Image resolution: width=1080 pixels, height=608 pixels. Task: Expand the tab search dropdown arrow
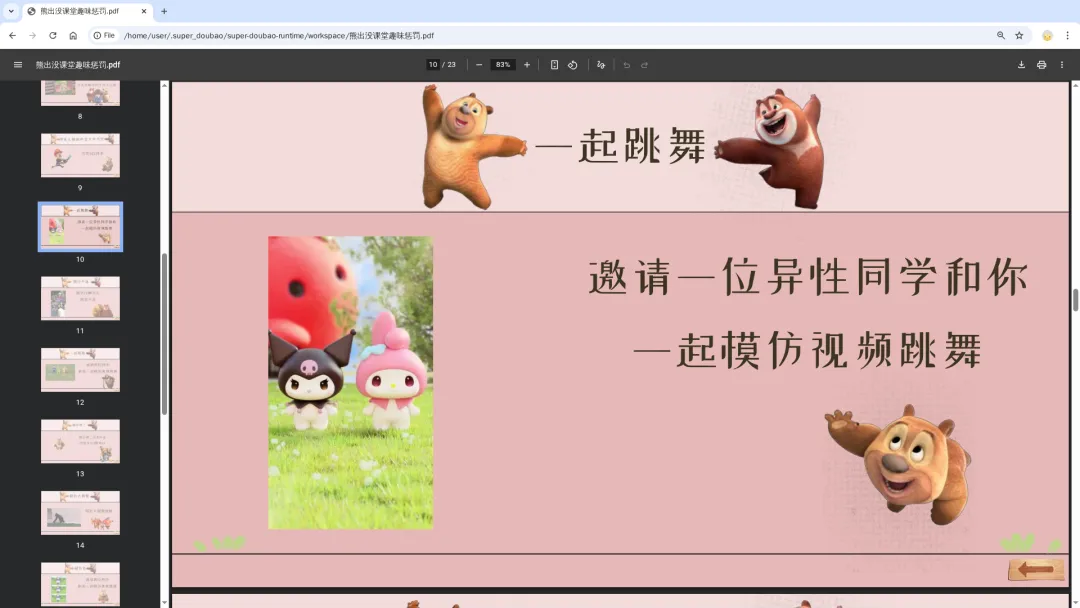[11, 11]
